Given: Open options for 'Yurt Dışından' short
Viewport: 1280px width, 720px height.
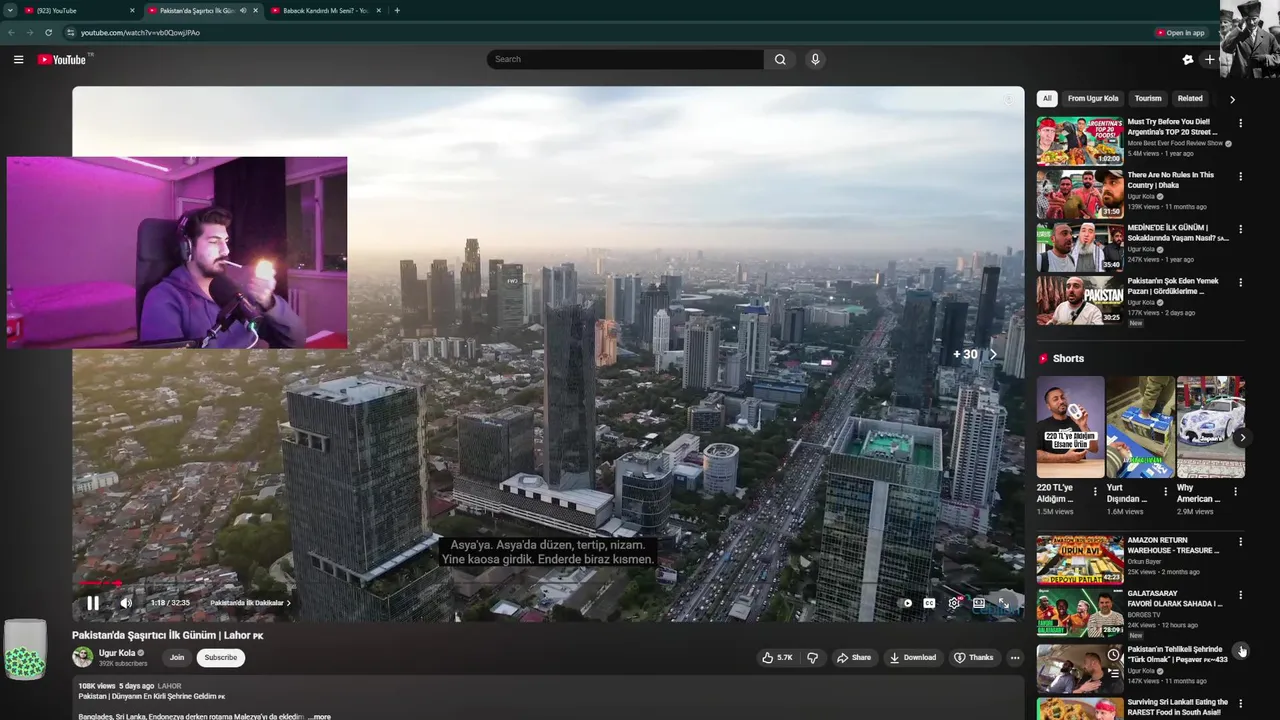Looking at the screenshot, I should tap(1165, 491).
